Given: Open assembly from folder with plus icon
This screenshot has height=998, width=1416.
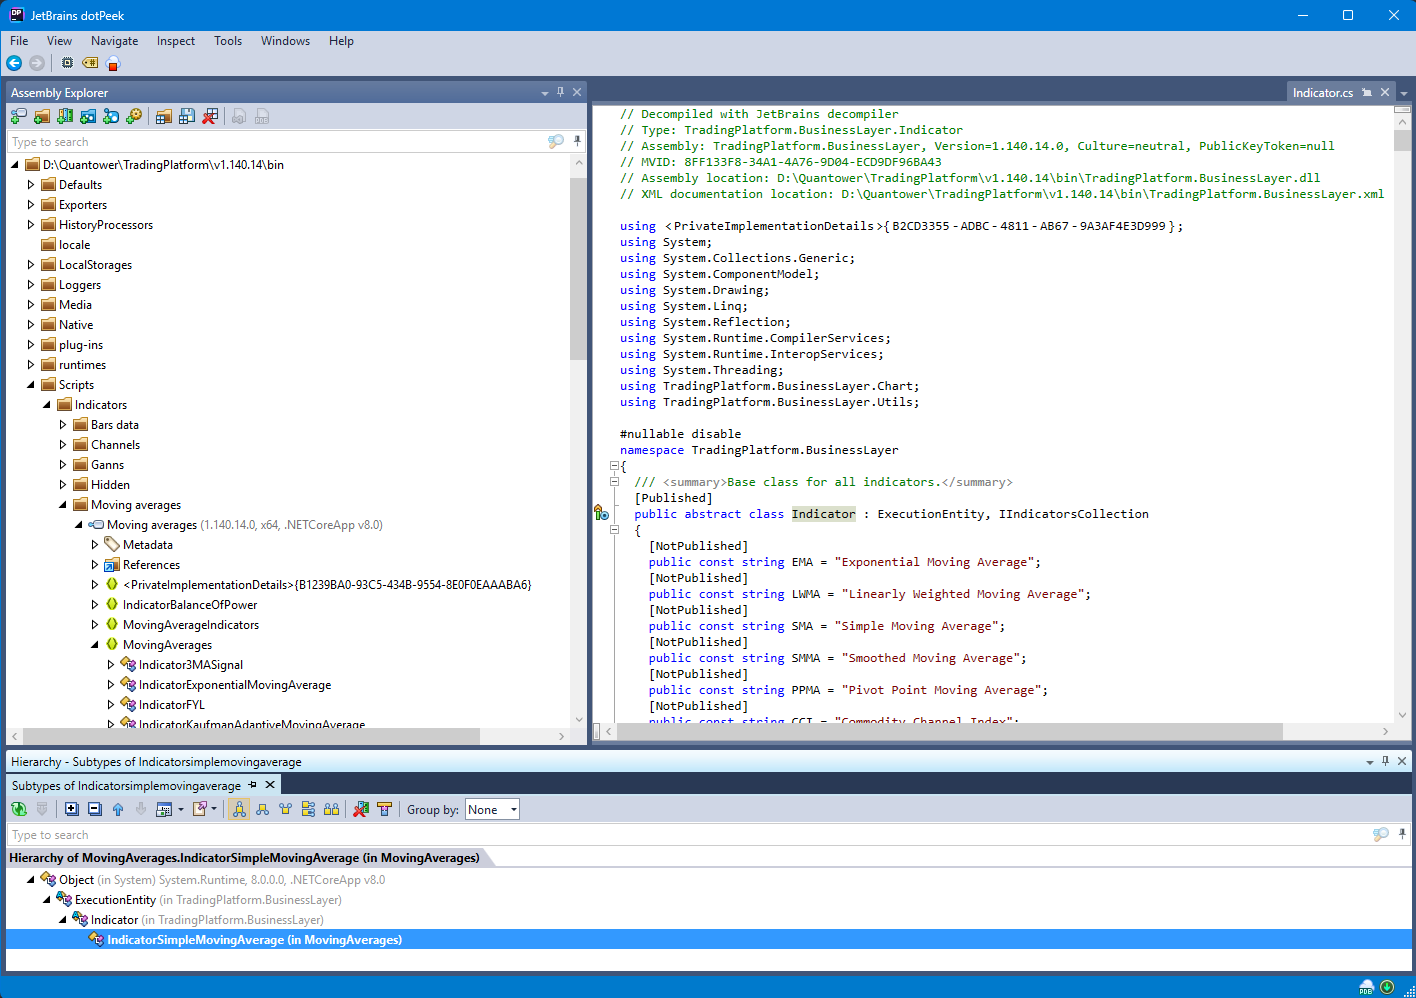Looking at the screenshot, I should point(41,117).
